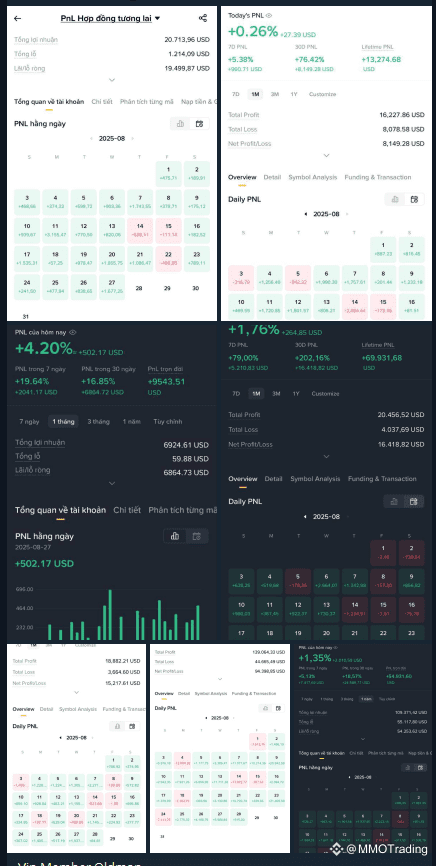
Task: Open Chi tiết tab in 20.713,96 USD panel
Action: 102,102
